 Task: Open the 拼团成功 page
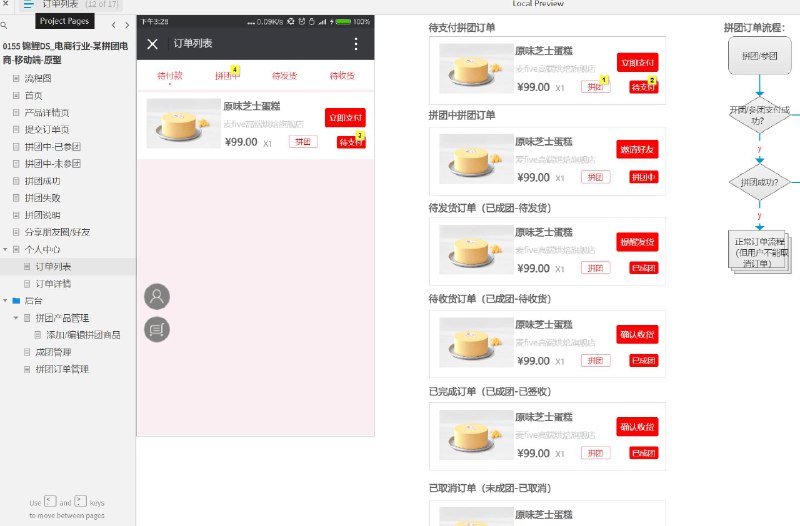tap(42, 181)
